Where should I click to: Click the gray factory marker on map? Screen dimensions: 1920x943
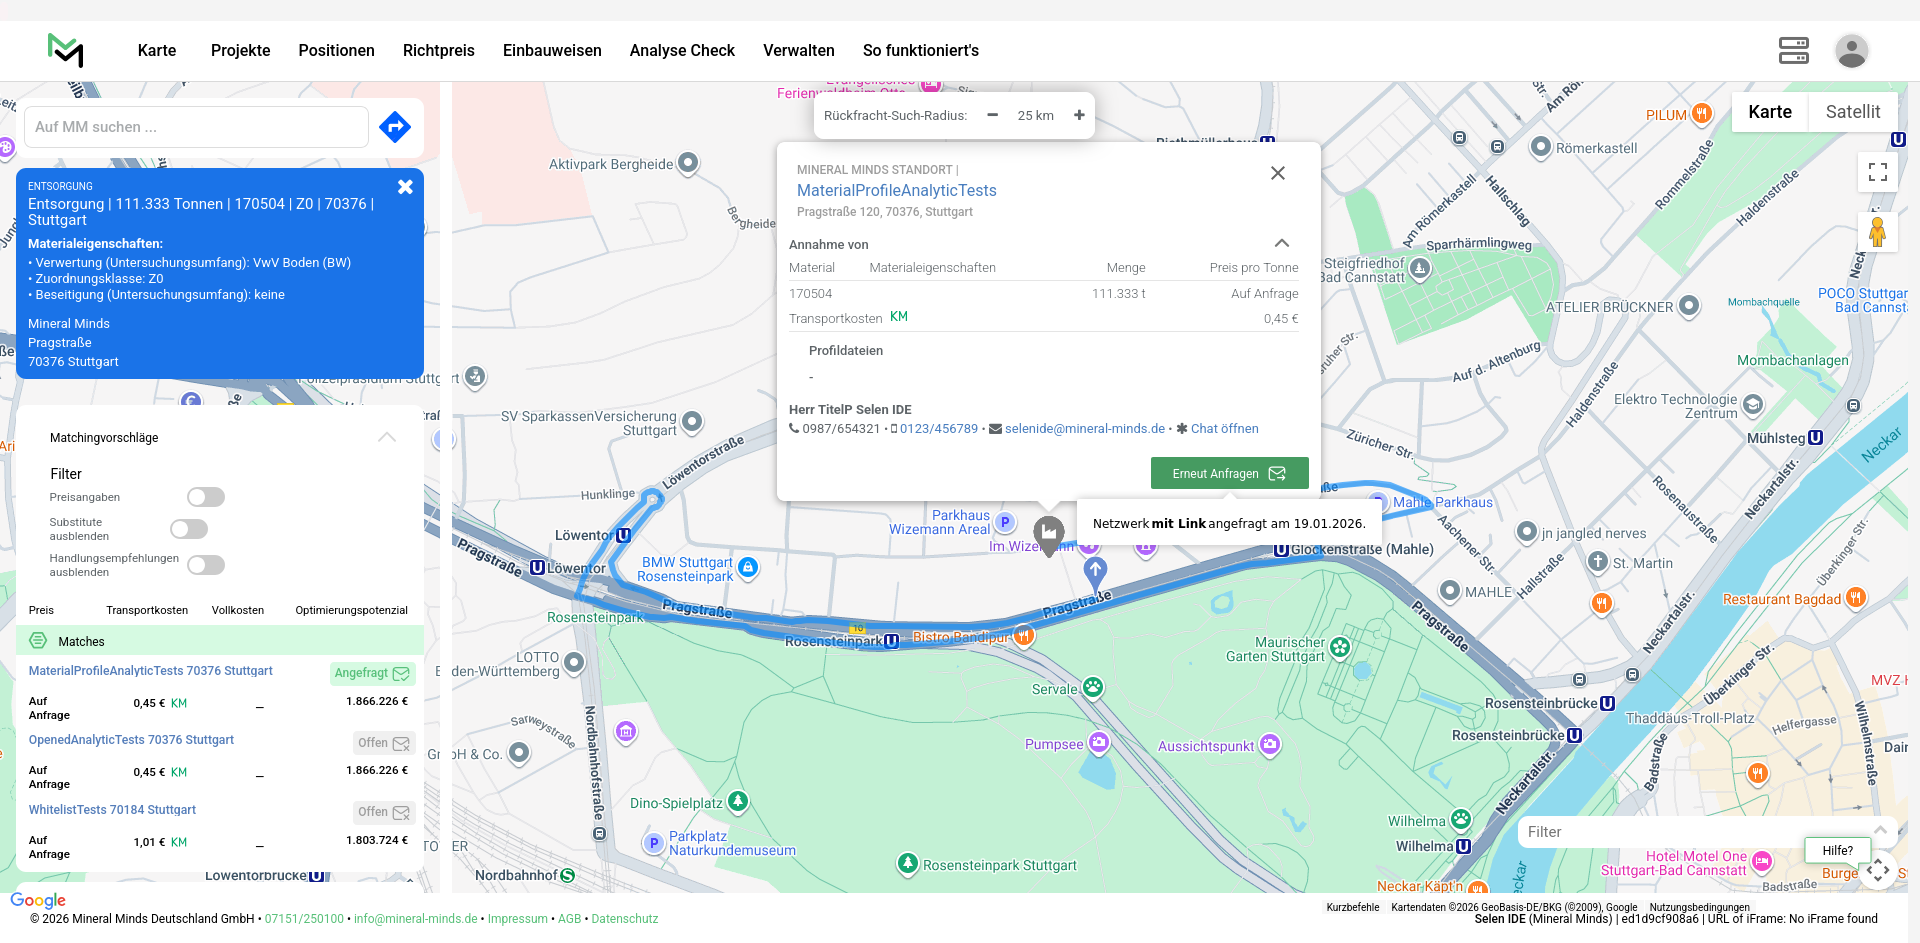(1048, 533)
